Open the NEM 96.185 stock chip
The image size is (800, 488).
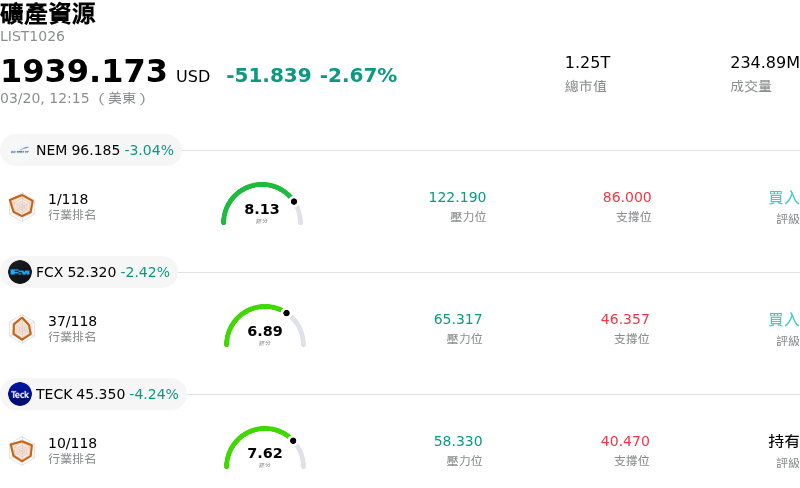(x=91, y=150)
